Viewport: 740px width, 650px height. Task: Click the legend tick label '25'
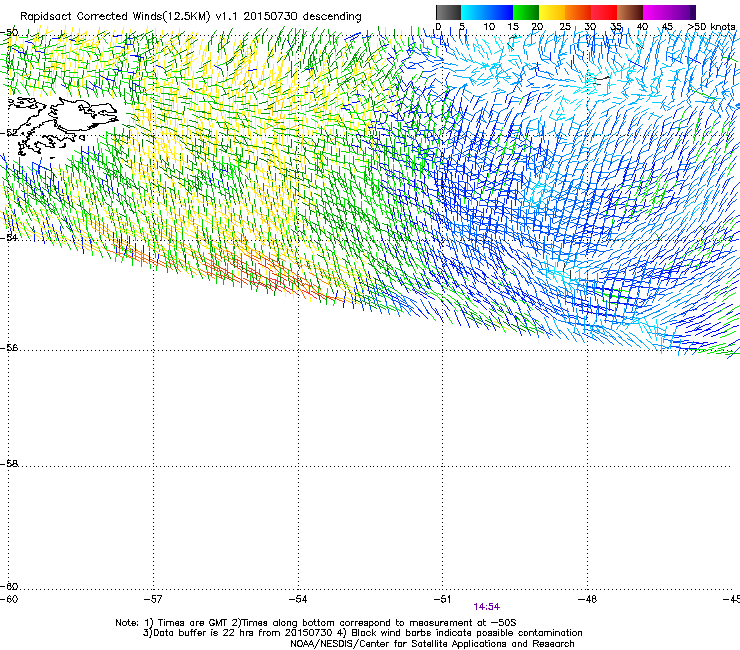click(565, 26)
